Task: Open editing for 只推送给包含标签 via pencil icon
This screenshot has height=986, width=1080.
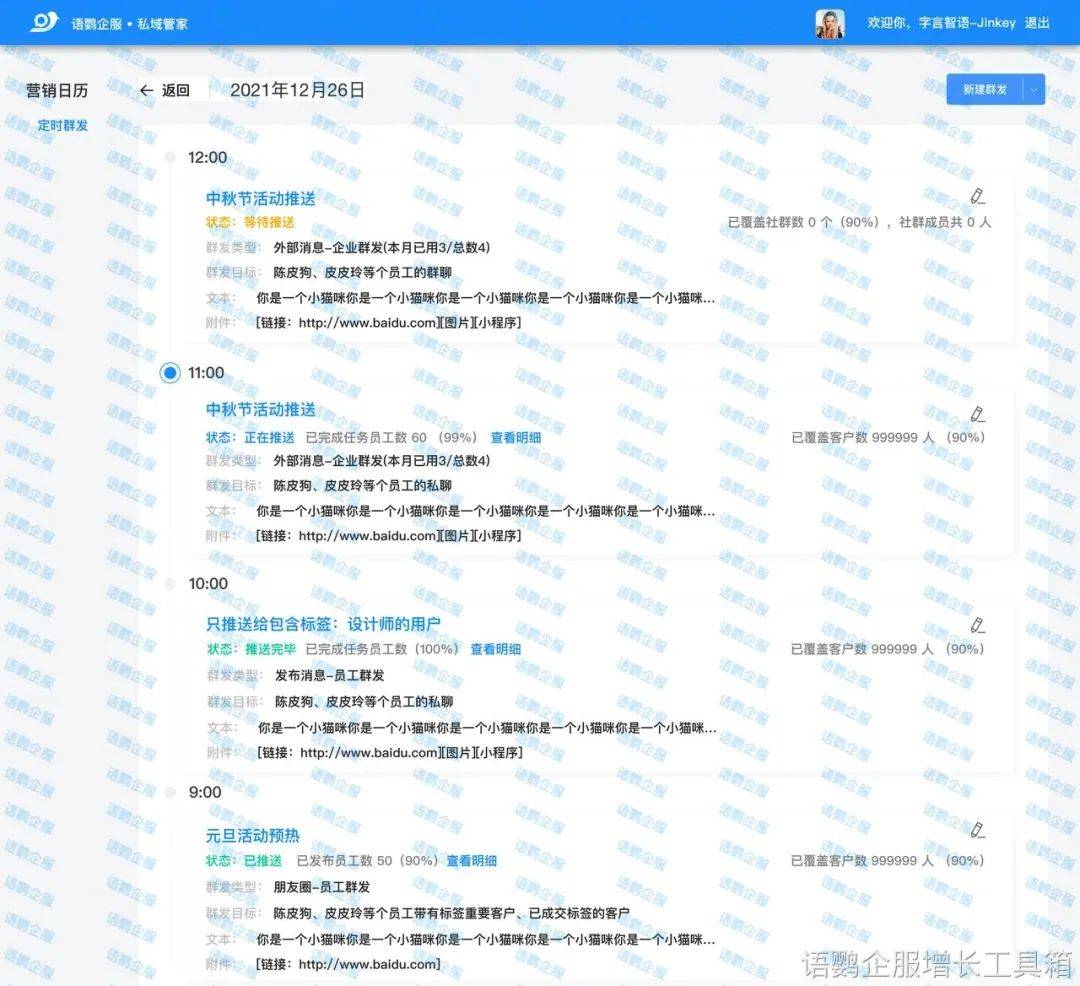Action: [977, 624]
